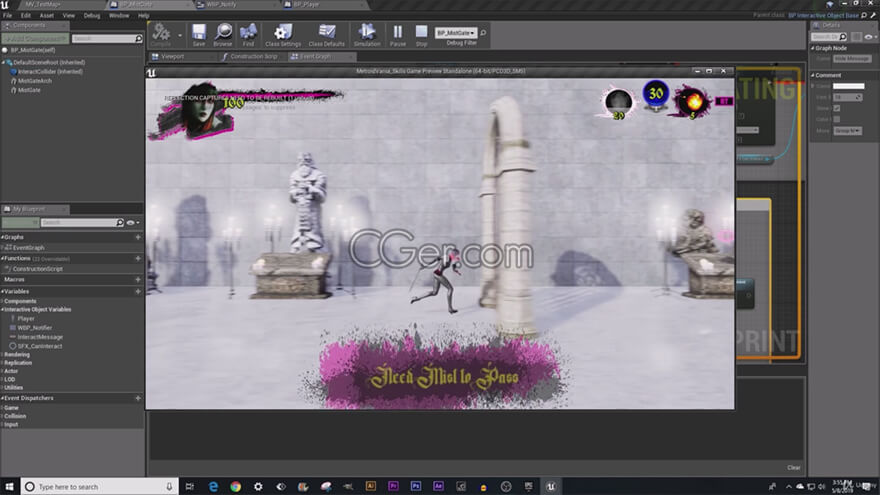Open the Asset menu
Viewport: 880px width, 495px height.
pyautogui.click(x=47, y=16)
